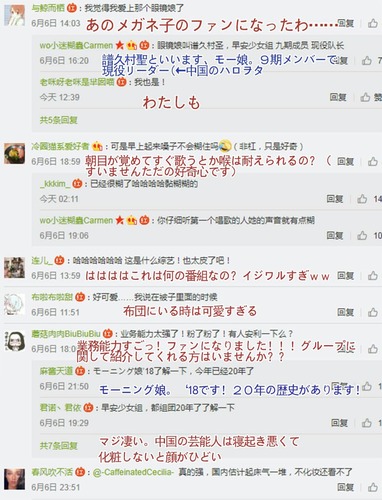
Task: Like wo小迷糊蟲Carmen's 16:20 reply
Action: tap(367, 60)
